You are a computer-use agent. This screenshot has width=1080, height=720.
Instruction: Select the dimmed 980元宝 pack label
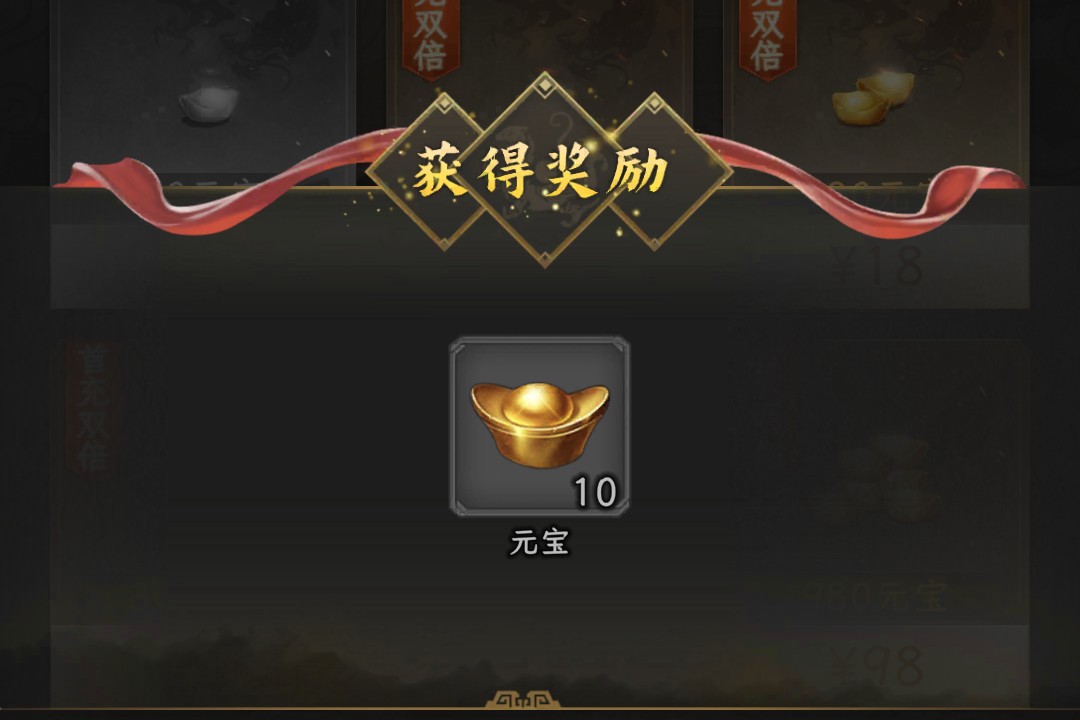coord(876,596)
